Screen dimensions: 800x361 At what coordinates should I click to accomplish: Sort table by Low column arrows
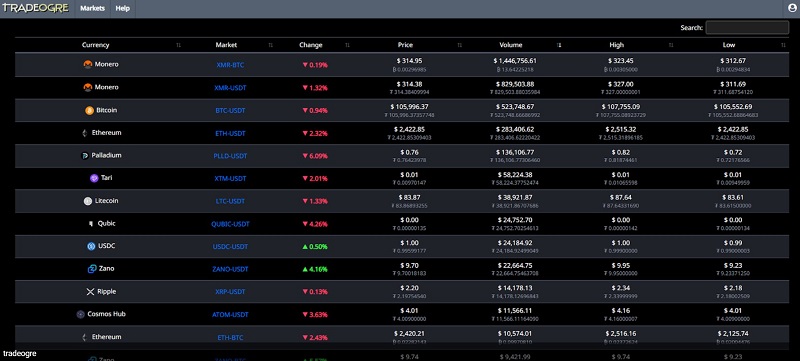783,45
